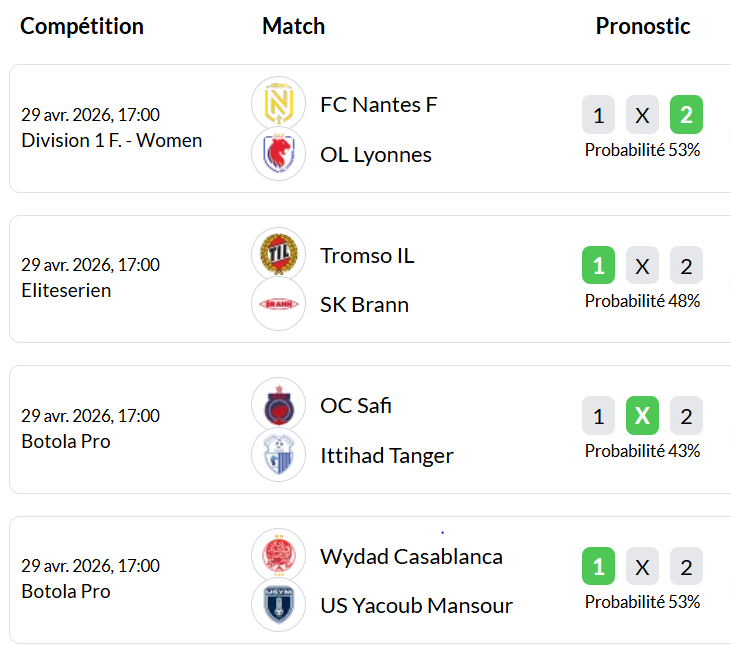The height and width of the screenshot is (659, 731).
Task: Open the Tromso IL team logo
Action: (278, 255)
